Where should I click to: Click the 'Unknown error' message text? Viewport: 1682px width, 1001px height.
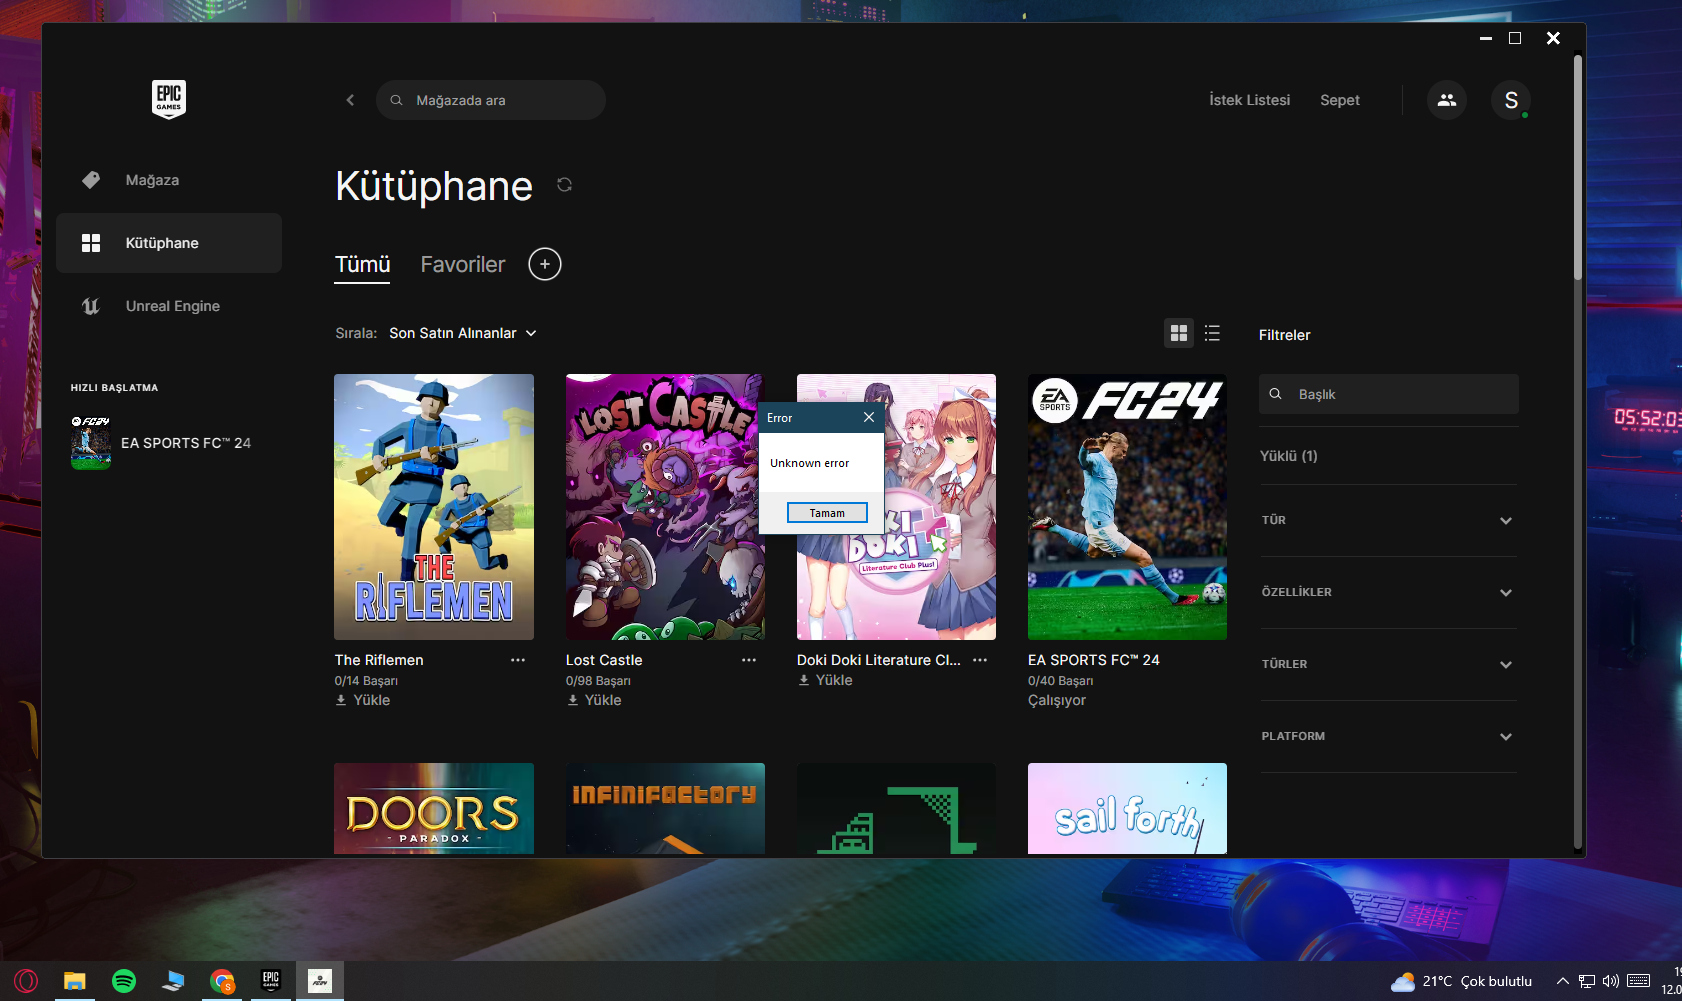809,463
